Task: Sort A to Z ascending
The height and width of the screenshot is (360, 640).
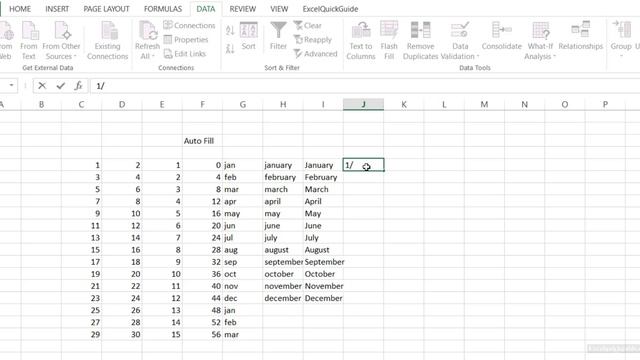Action: 230,30
